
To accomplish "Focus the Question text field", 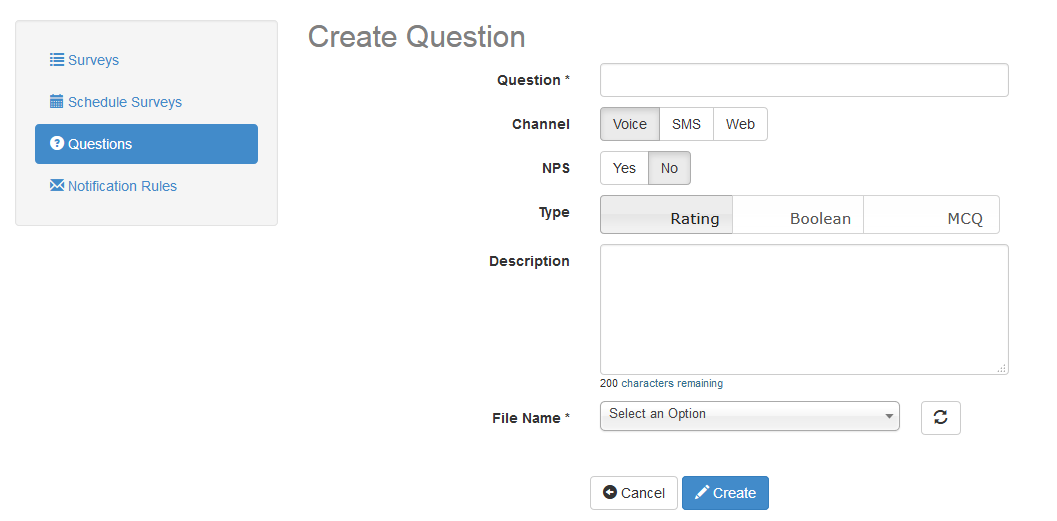I will tap(804, 80).
